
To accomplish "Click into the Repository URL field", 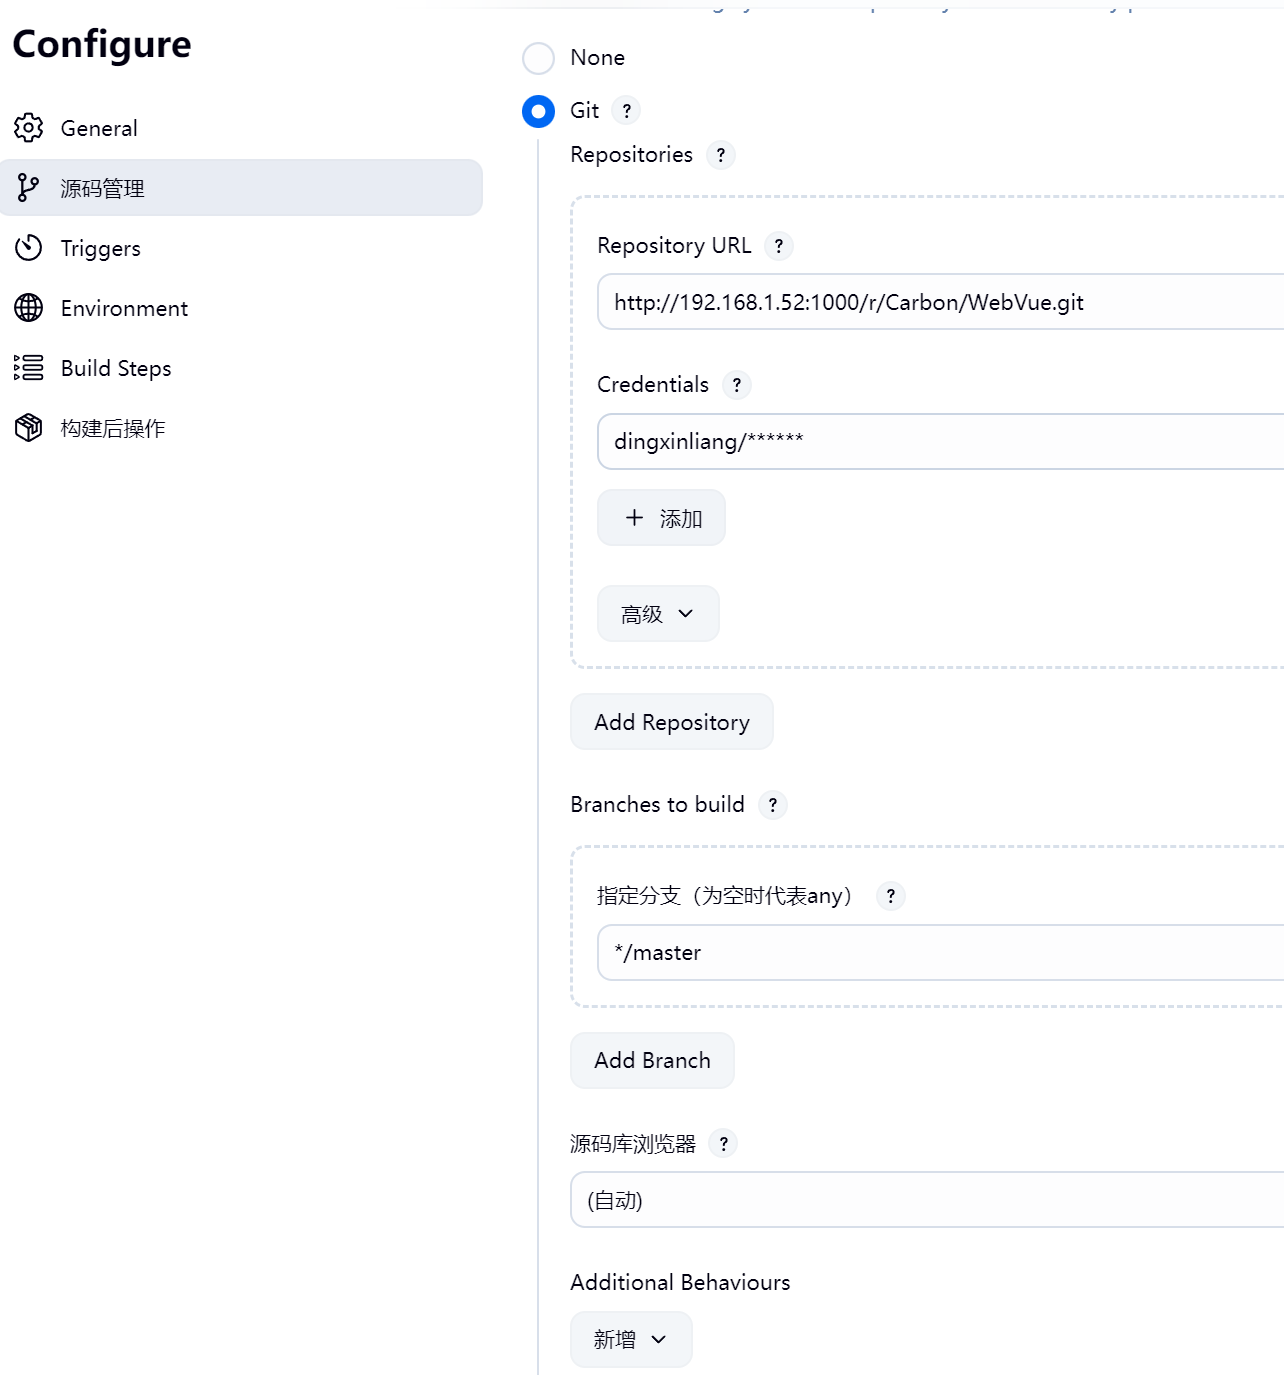I will (x=940, y=302).
